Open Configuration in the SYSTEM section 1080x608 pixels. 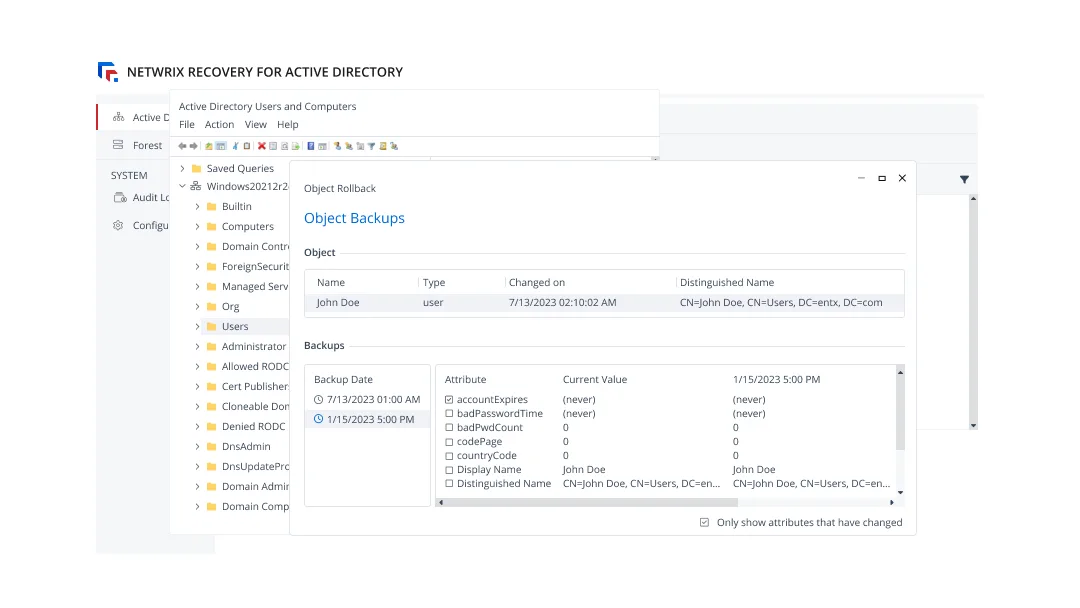(141, 225)
